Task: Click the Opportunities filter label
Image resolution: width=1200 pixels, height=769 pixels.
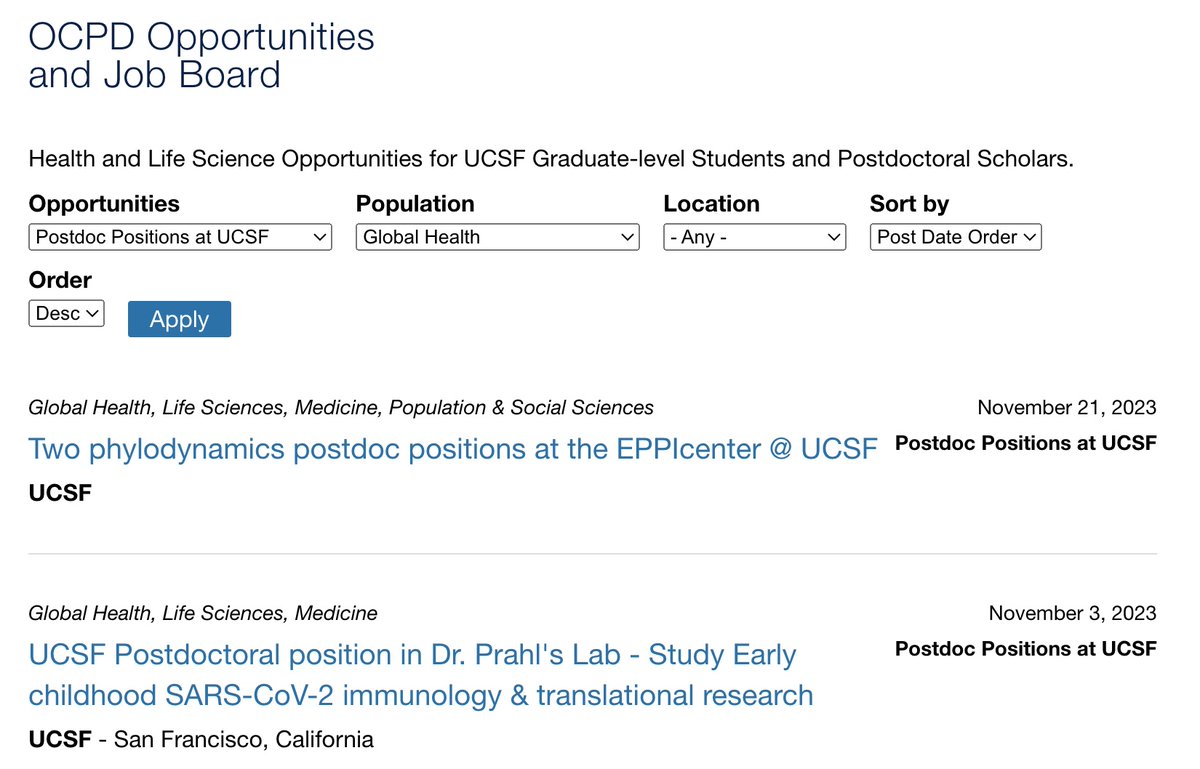Action: pyautogui.click(x=104, y=204)
